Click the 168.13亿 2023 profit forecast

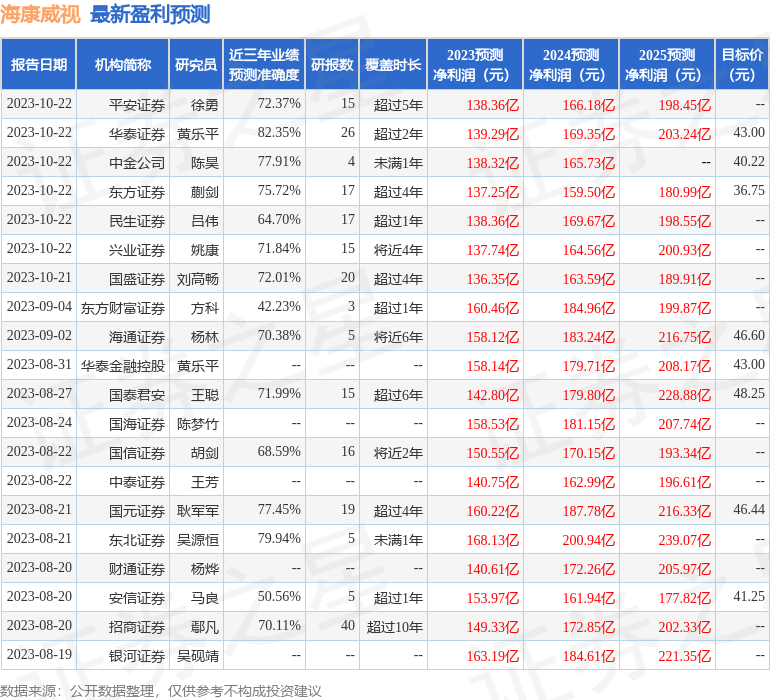493,539
